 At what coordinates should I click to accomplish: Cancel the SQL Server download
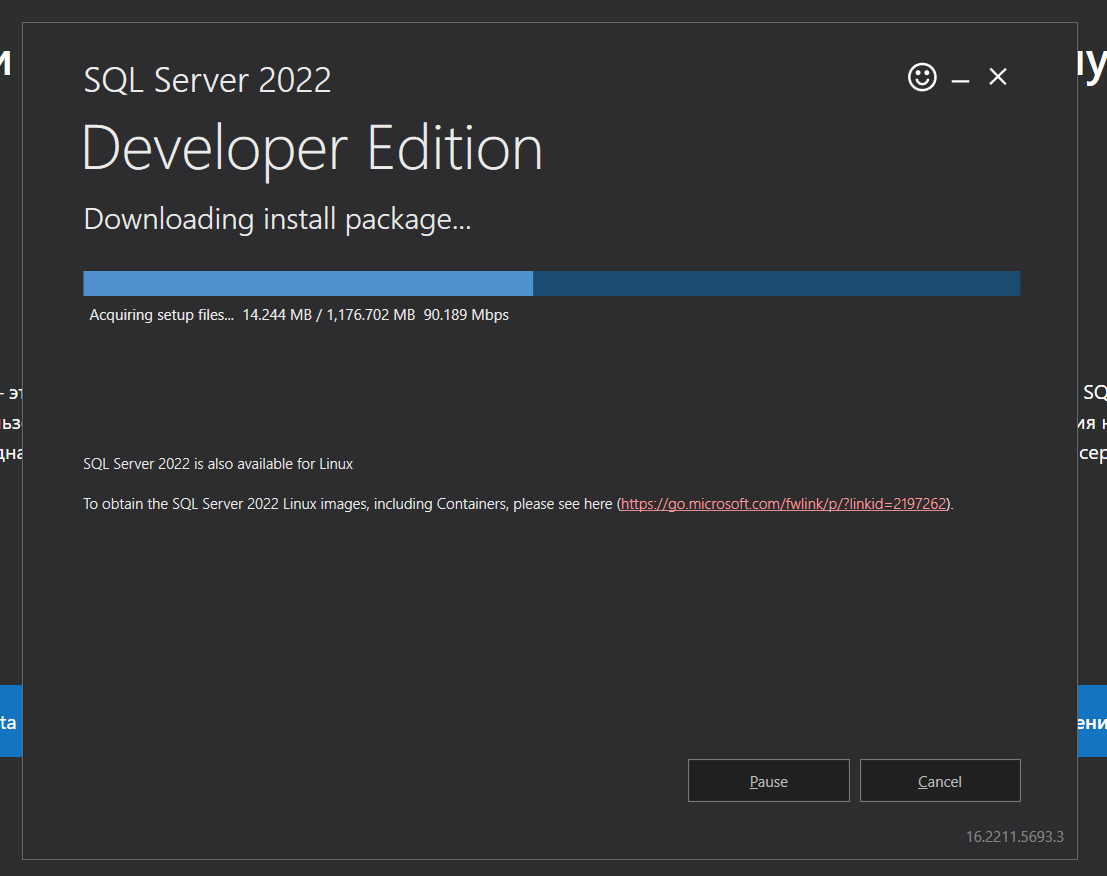click(x=940, y=781)
